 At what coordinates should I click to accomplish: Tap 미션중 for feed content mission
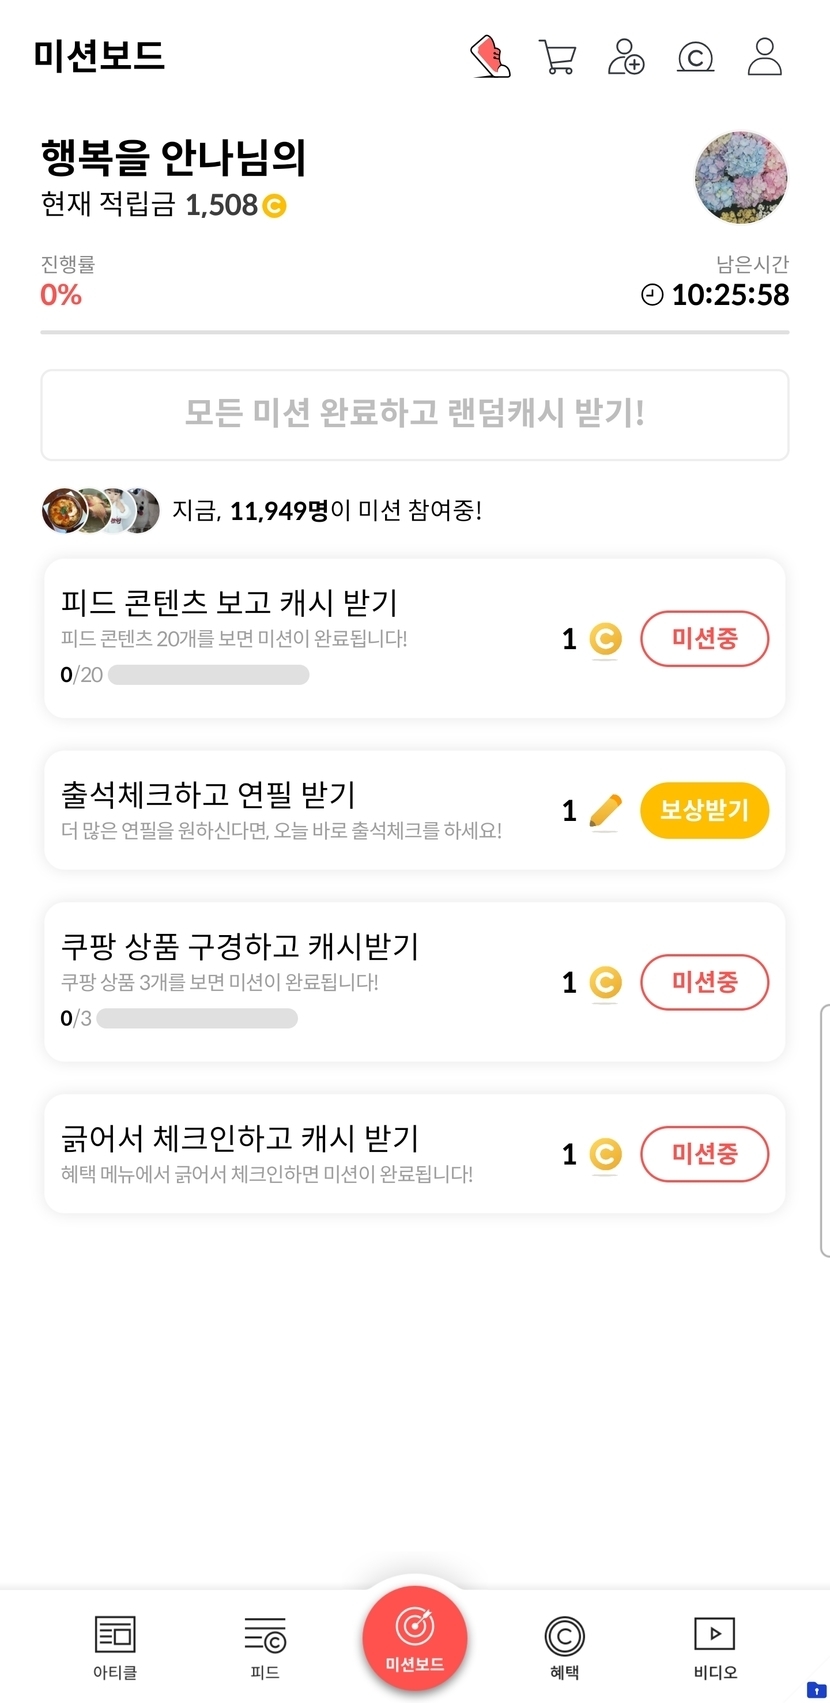(704, 639)
